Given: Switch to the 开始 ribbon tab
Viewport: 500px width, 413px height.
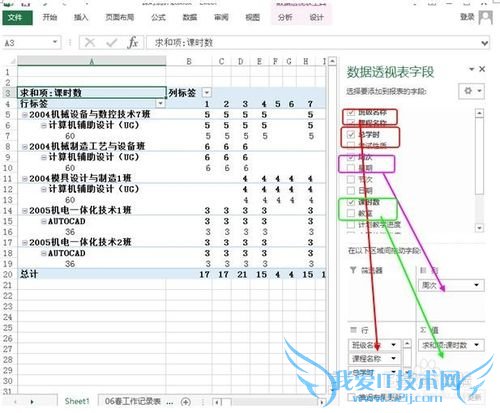Looking at the screenshot, I should [x=50, y=17].
